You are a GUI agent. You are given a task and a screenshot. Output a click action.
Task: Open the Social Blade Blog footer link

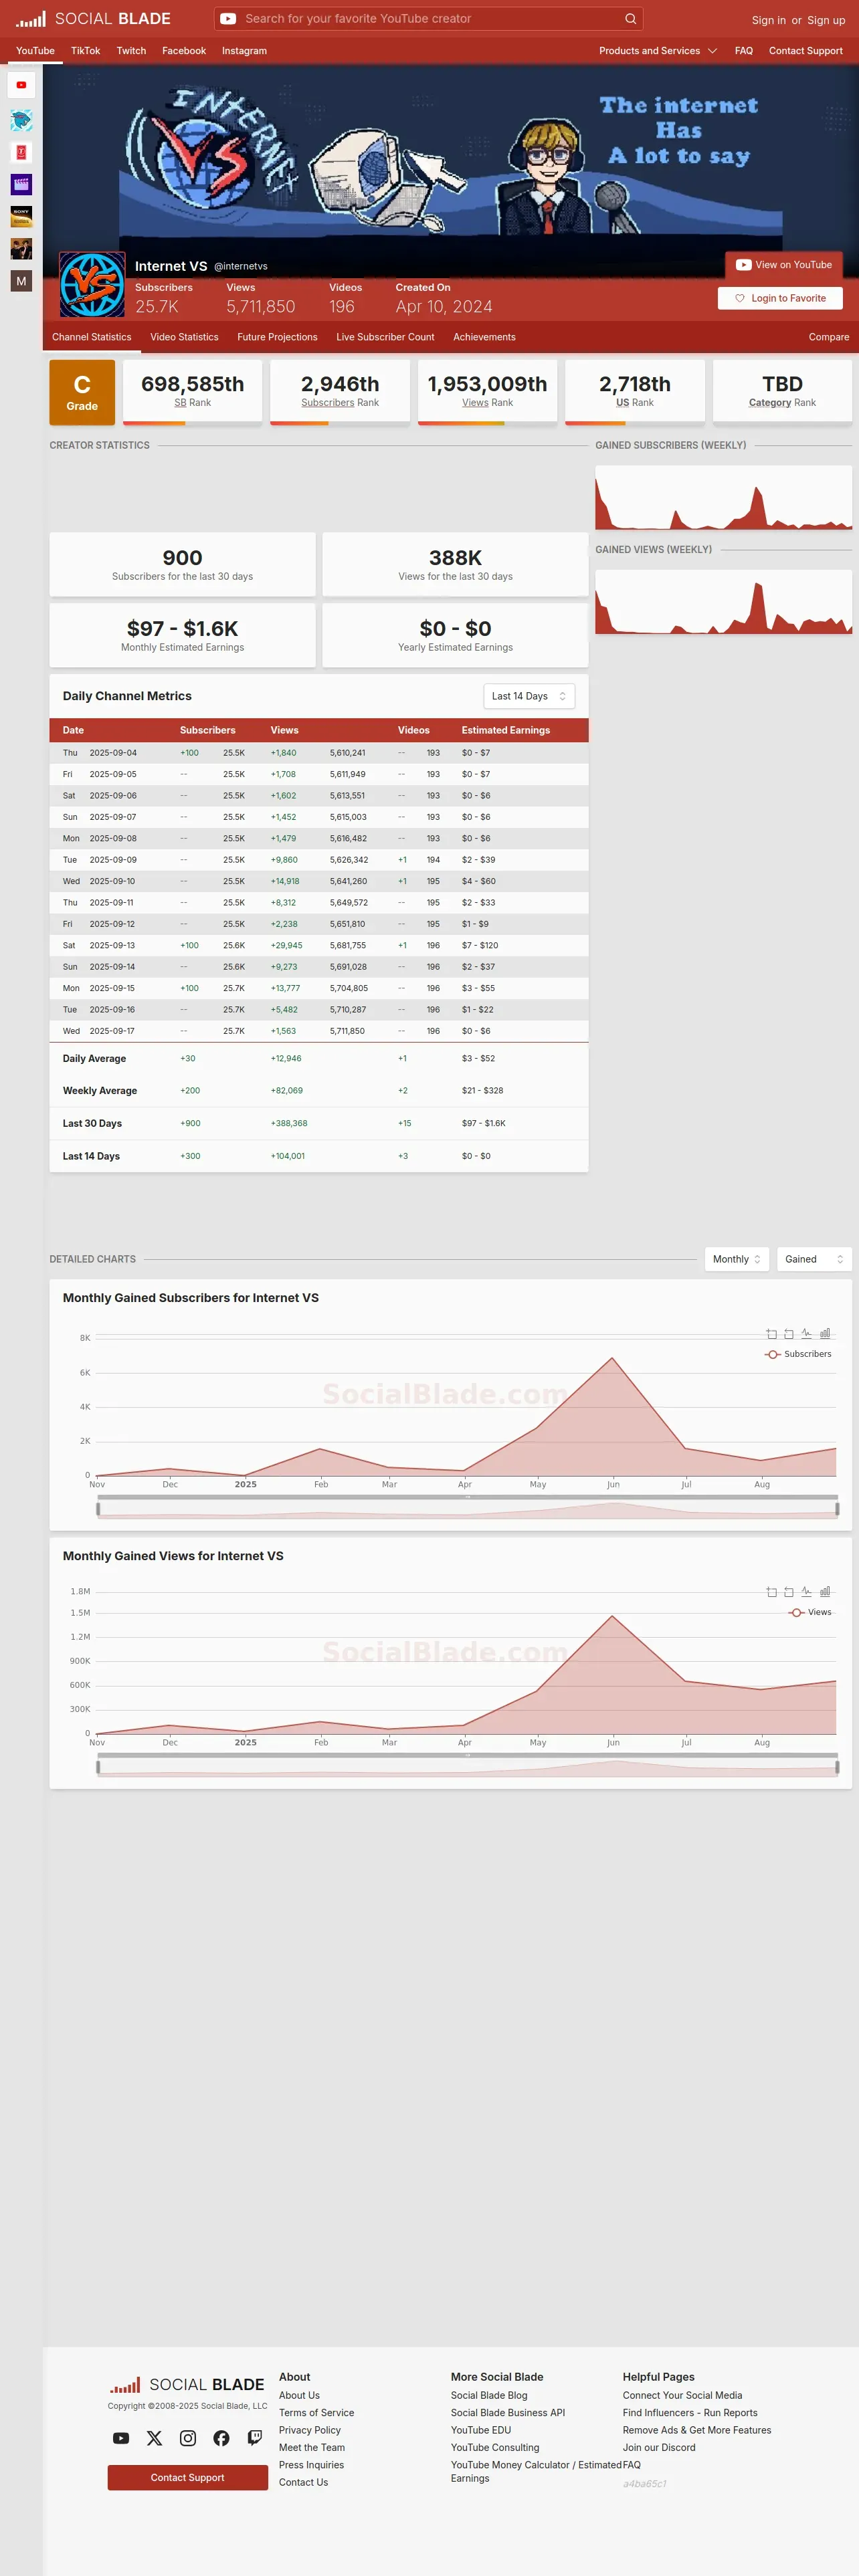click(x=489, y=2395)
